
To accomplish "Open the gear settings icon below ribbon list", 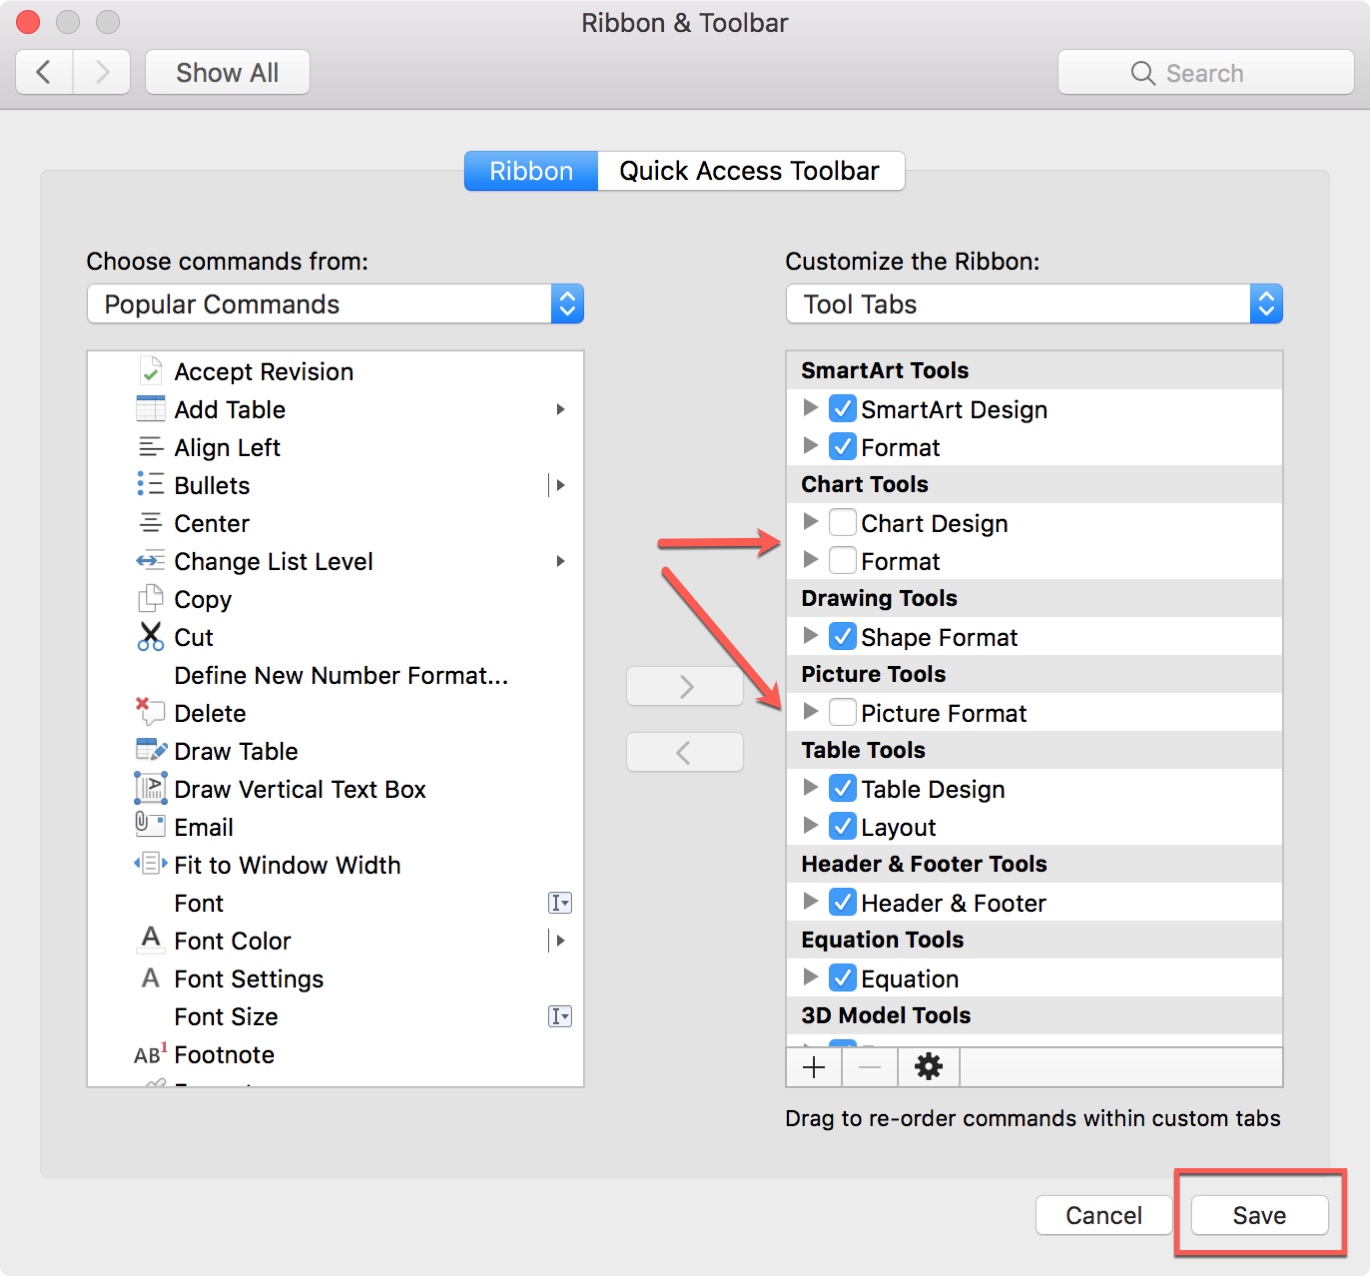I will point(929,1067).
